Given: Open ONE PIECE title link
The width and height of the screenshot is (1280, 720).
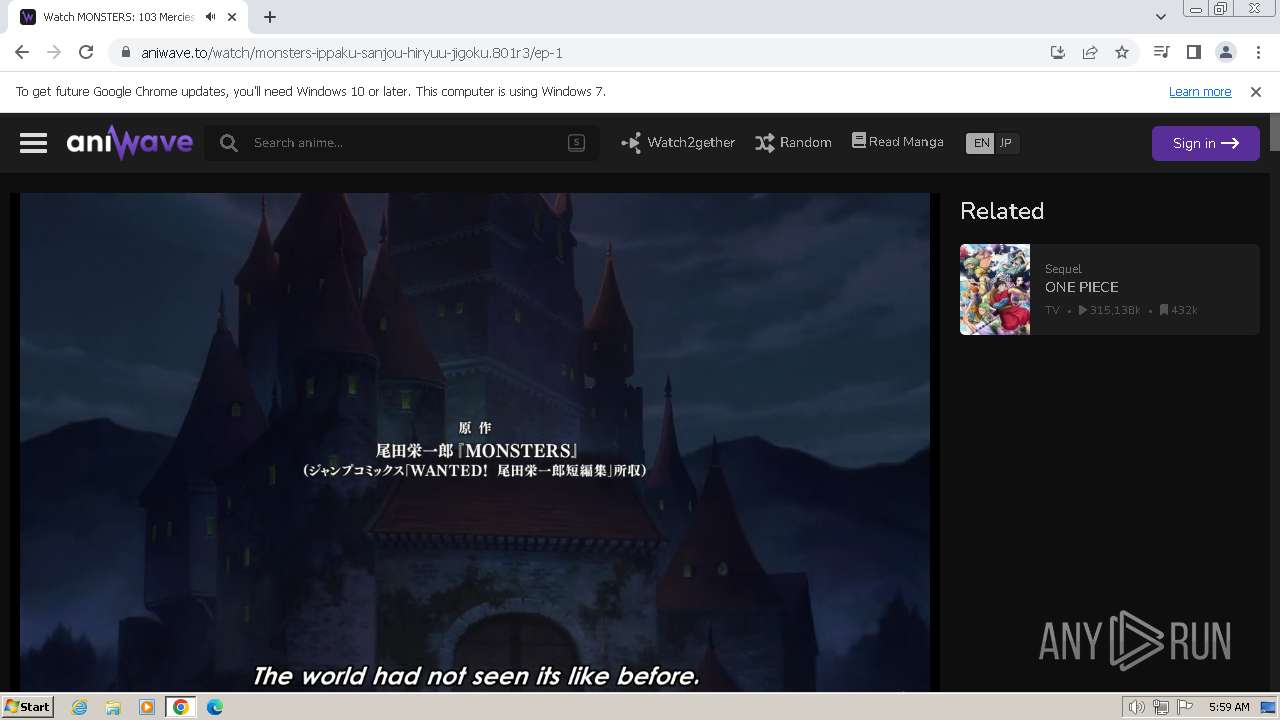Looking at the screenshot, I should pos(1081,287).
